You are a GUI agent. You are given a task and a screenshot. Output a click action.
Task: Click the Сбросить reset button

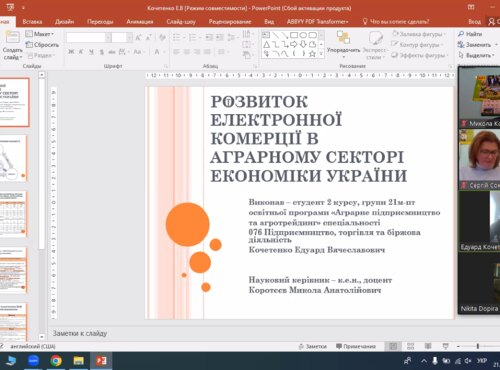42,45
